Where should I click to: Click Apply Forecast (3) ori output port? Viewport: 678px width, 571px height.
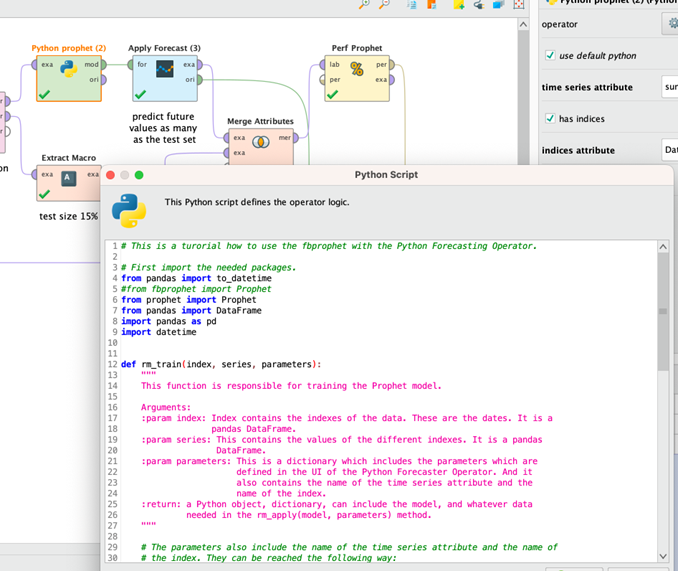tap(200, 80)
